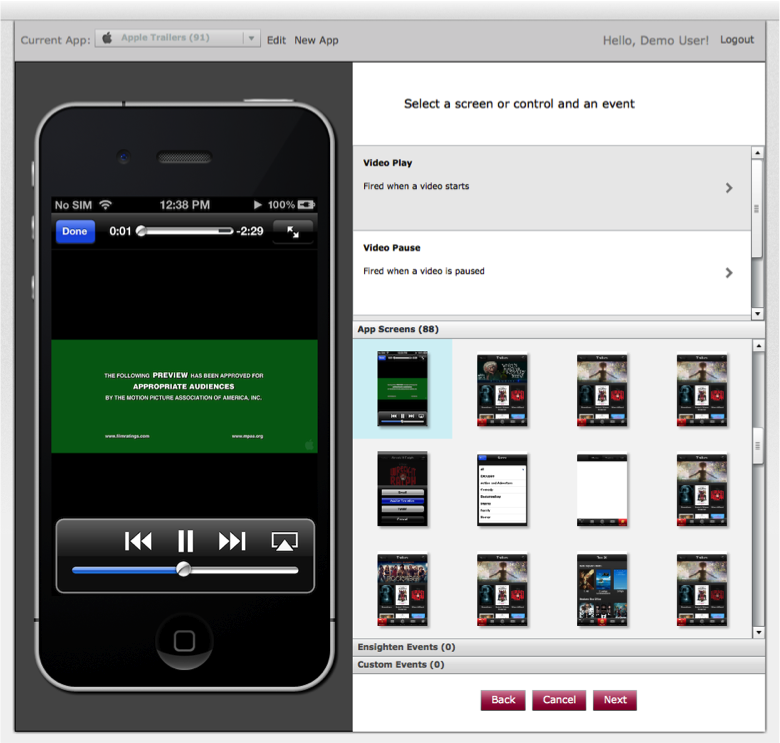Log out using the Logout link
This screenshot has width=780, height=743.
point(737,40)
